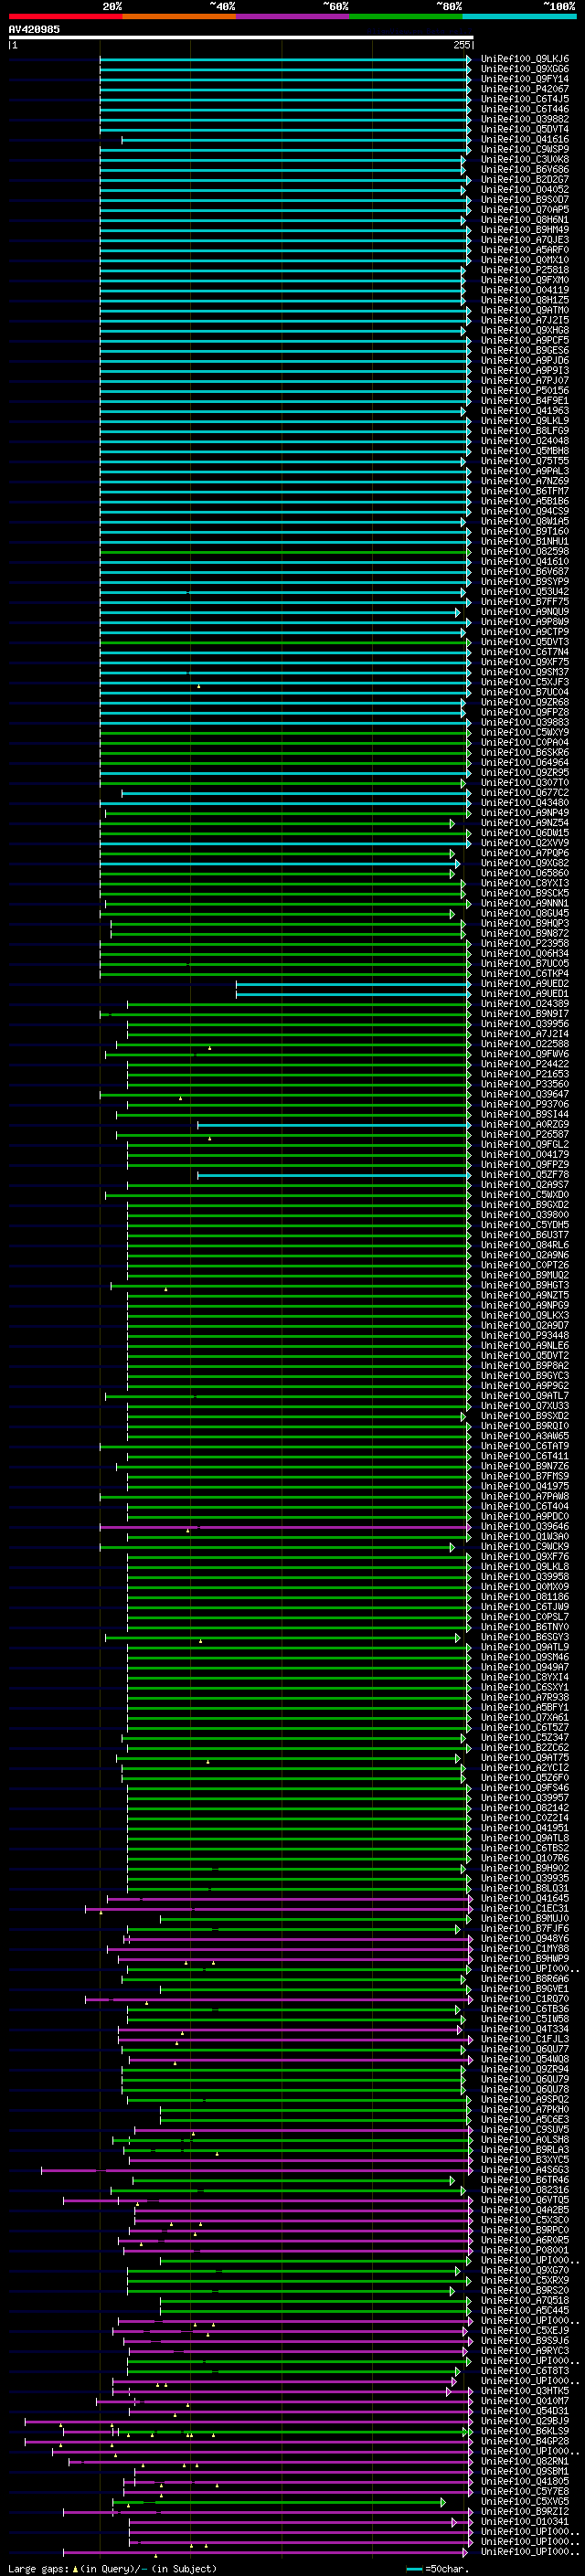Click the purple alignment arrowhead for UniRef100_Q4T334
Image resolution: width=585 pixels, height=2576 pixels.
pyautogui.click(x=460, y=2029)
